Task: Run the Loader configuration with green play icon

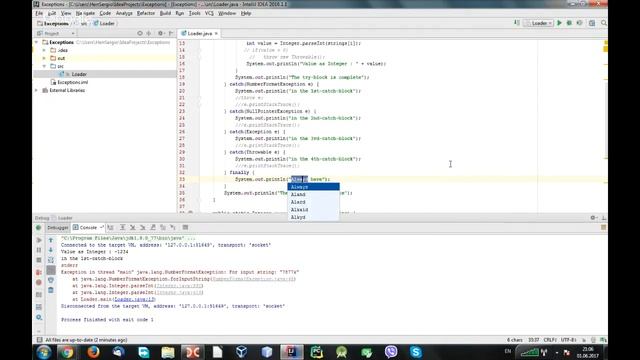Action: 559,23
